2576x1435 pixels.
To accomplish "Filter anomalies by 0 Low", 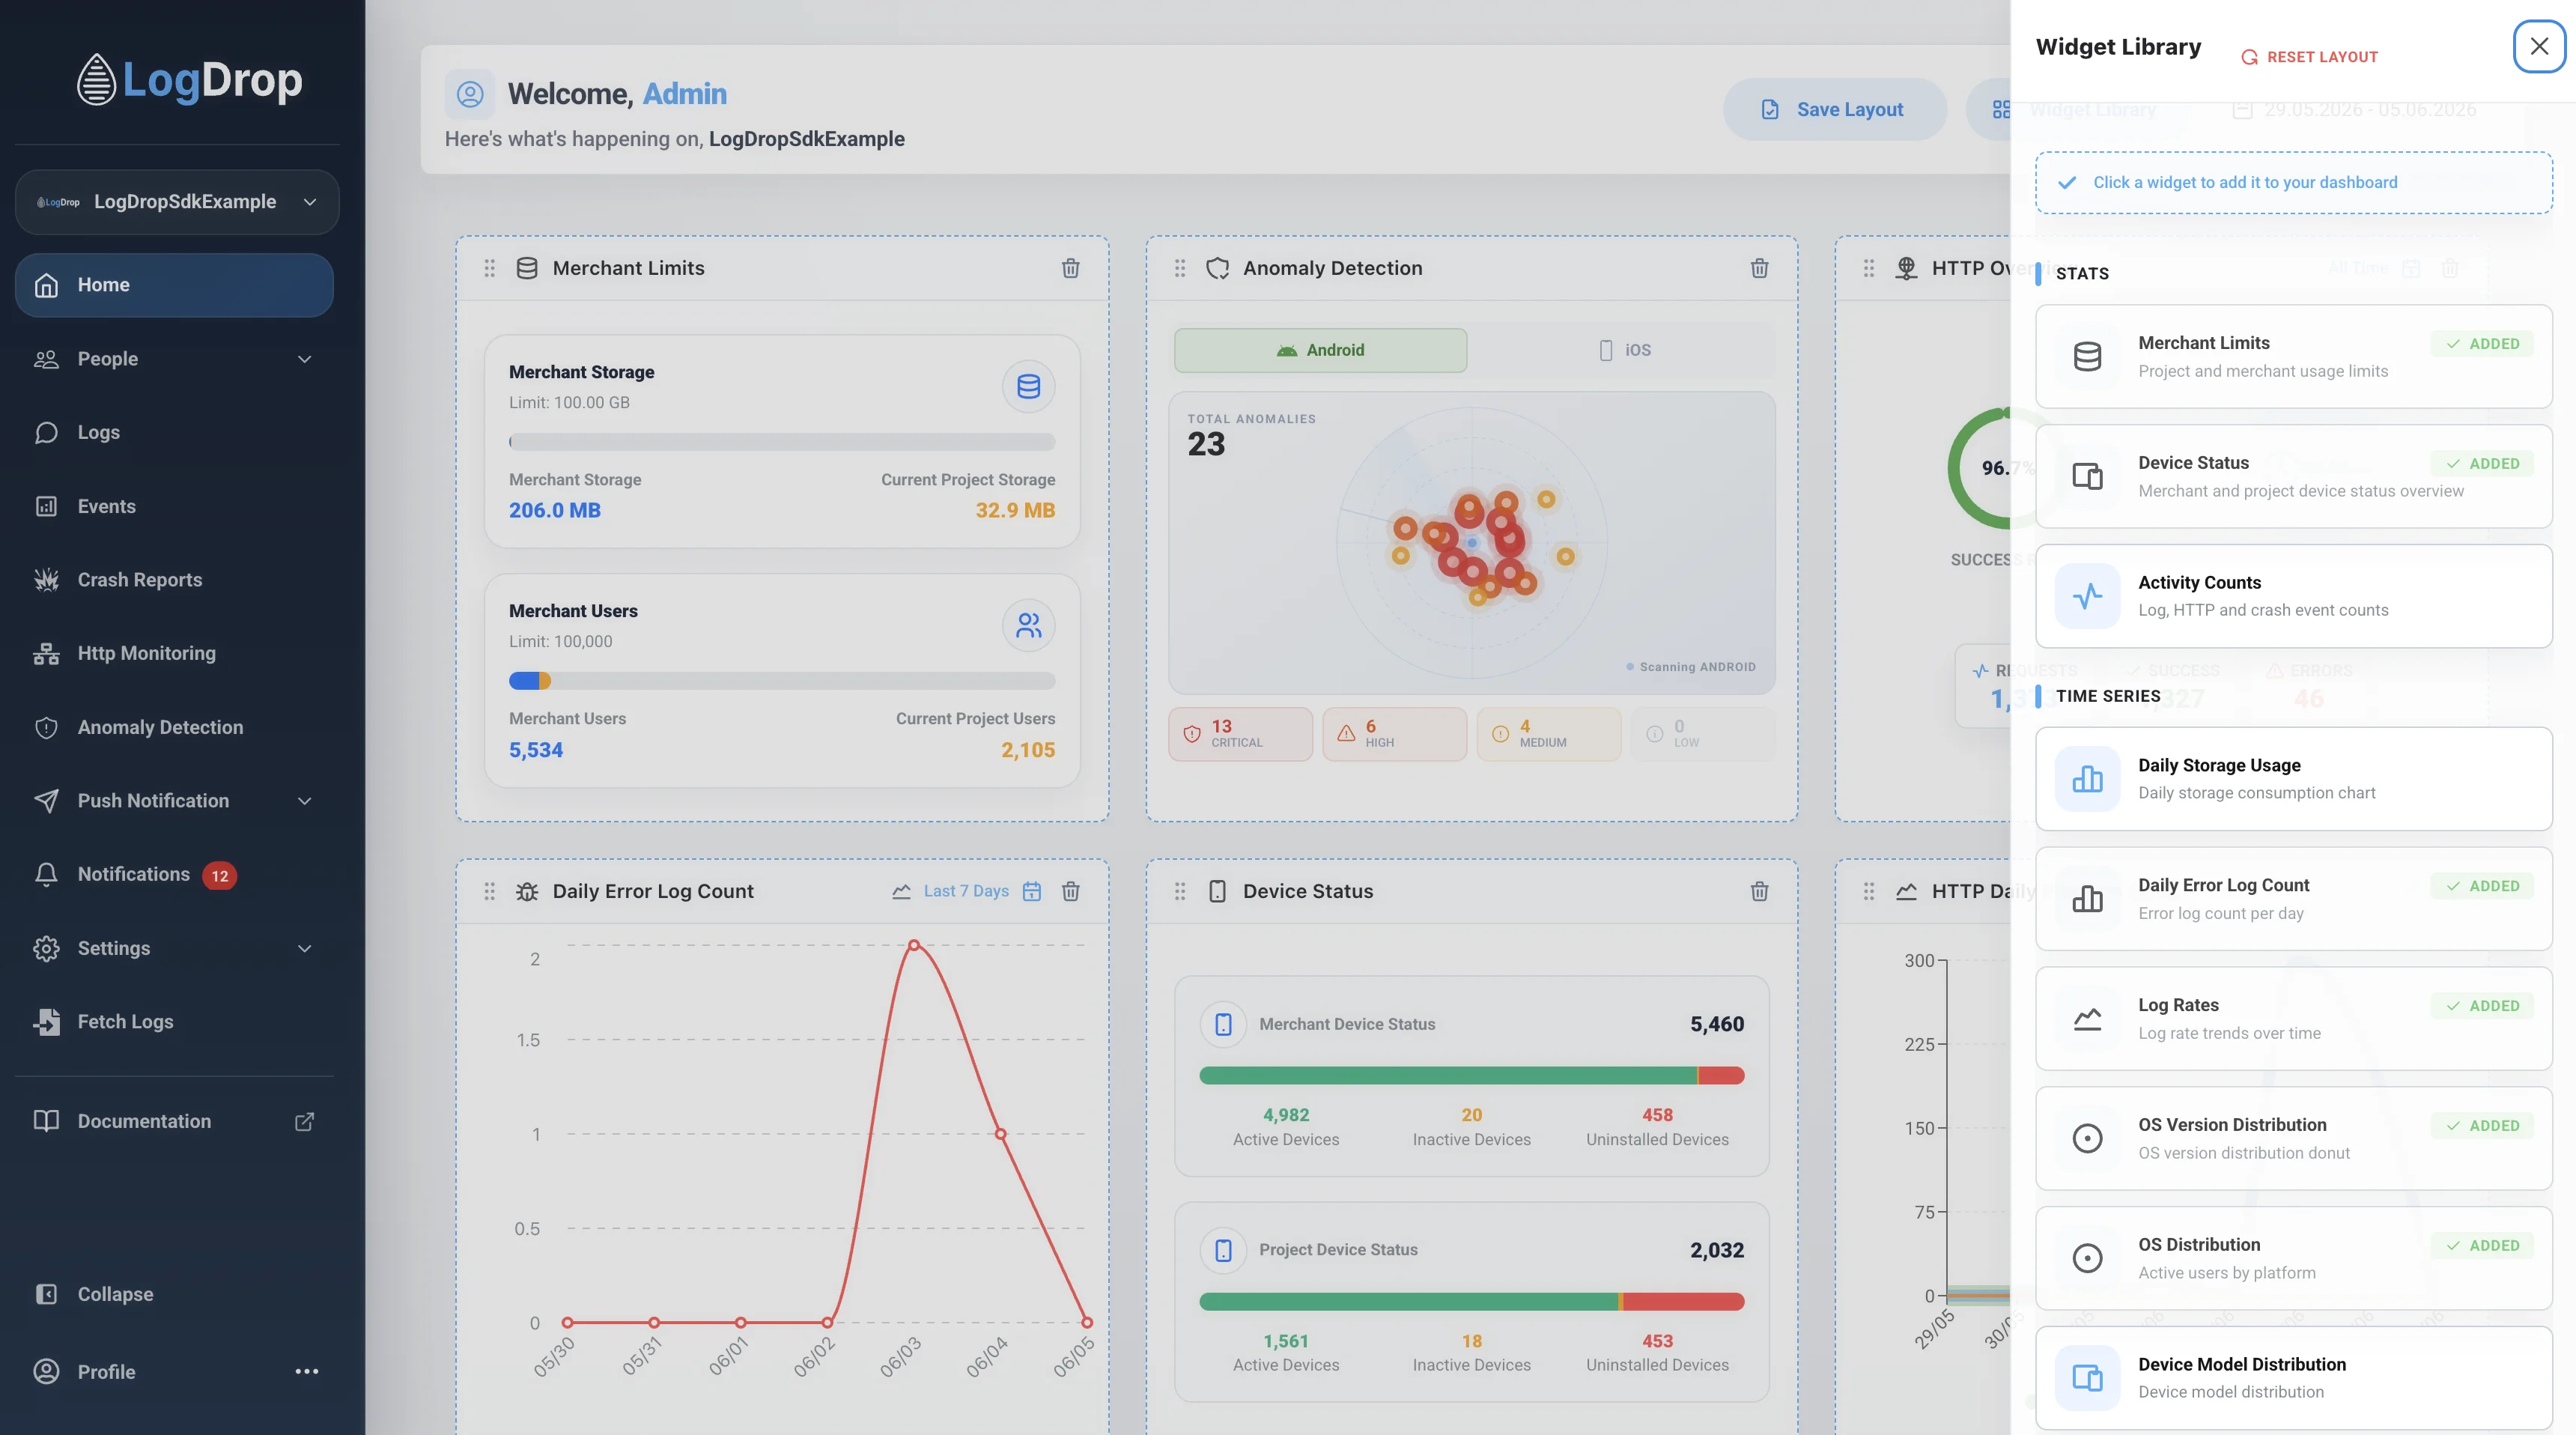I will 1702,734.
